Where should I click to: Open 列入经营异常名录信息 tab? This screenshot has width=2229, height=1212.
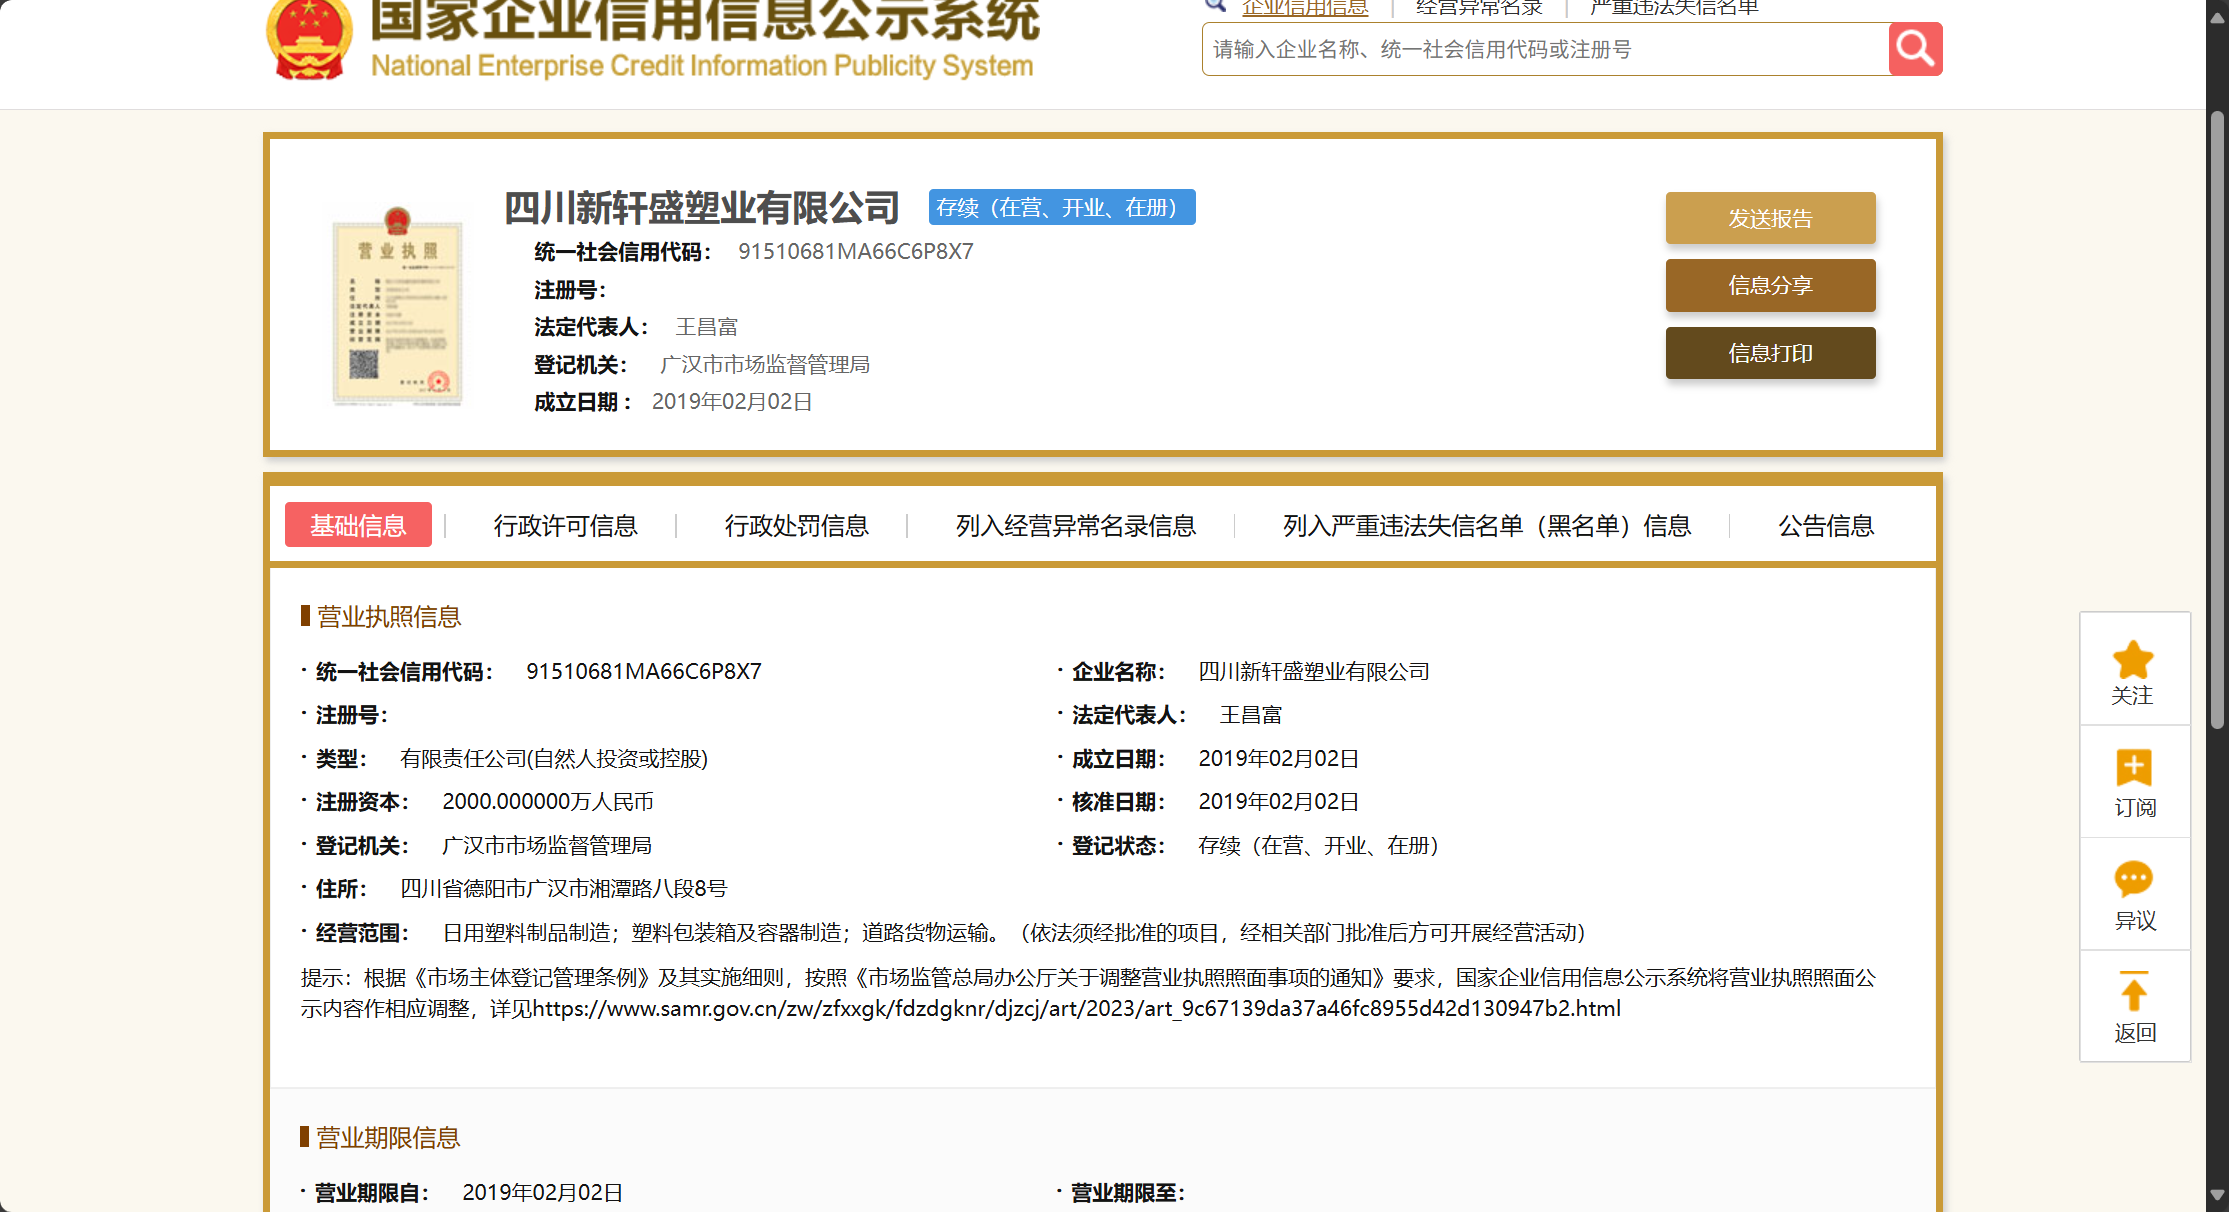click(1075, 526)
